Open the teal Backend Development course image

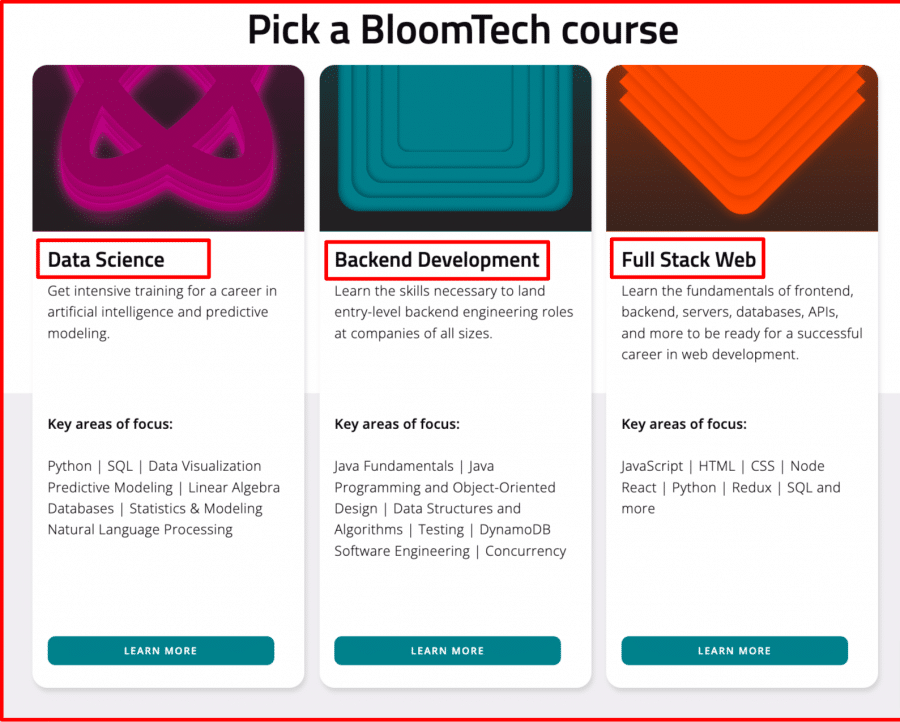(x=455, y=148)
